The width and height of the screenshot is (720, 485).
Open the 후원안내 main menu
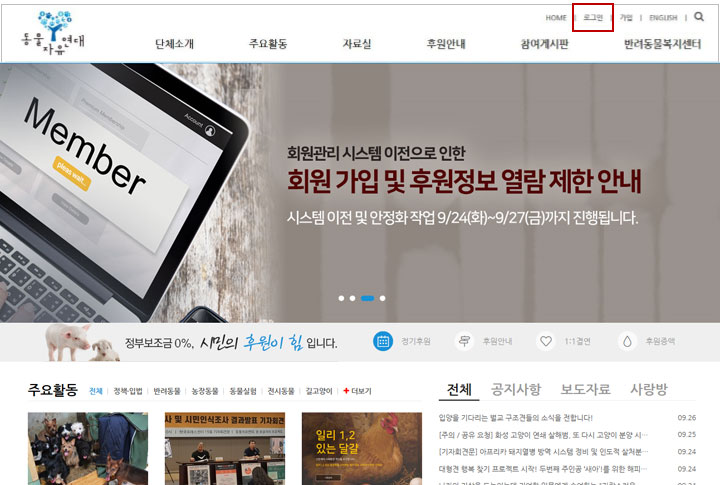pyautogui.click(x=446, y=44)
